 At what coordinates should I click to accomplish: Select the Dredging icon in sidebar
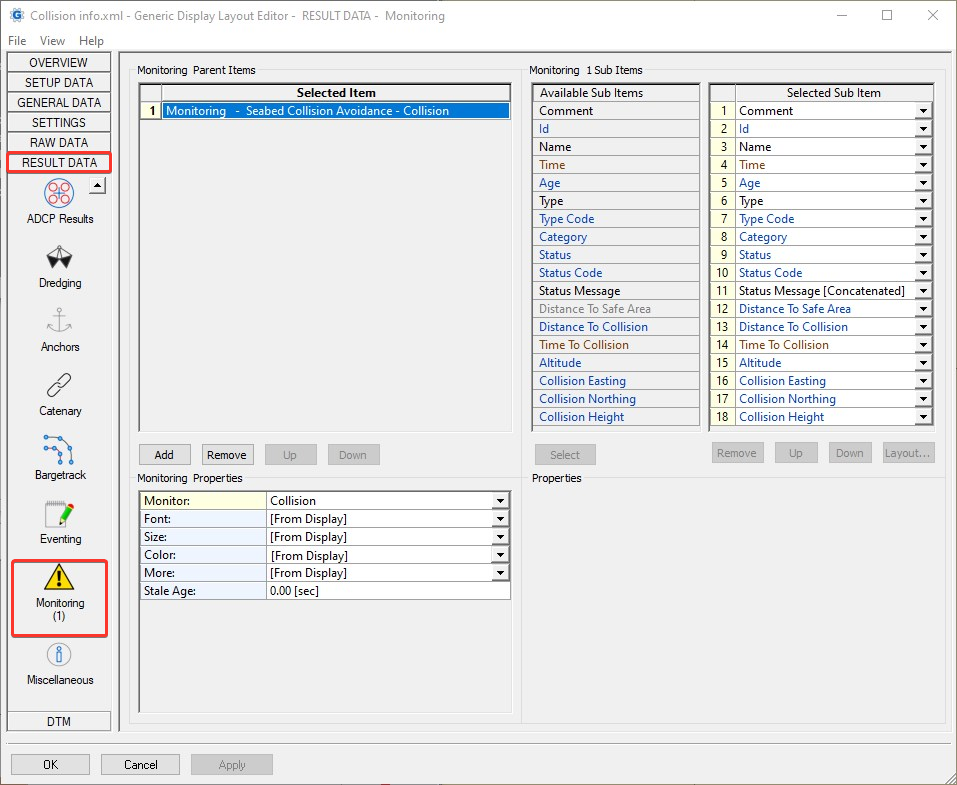pyautogui.click(x=59, y=259)
